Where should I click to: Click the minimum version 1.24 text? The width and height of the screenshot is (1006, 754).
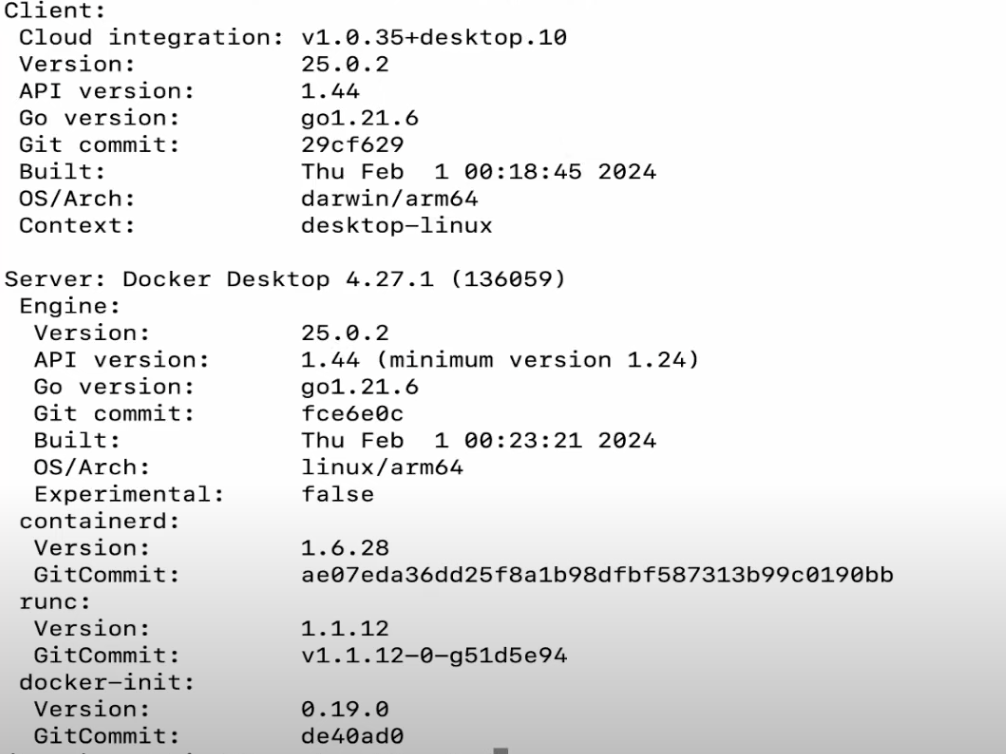point(543,360)
